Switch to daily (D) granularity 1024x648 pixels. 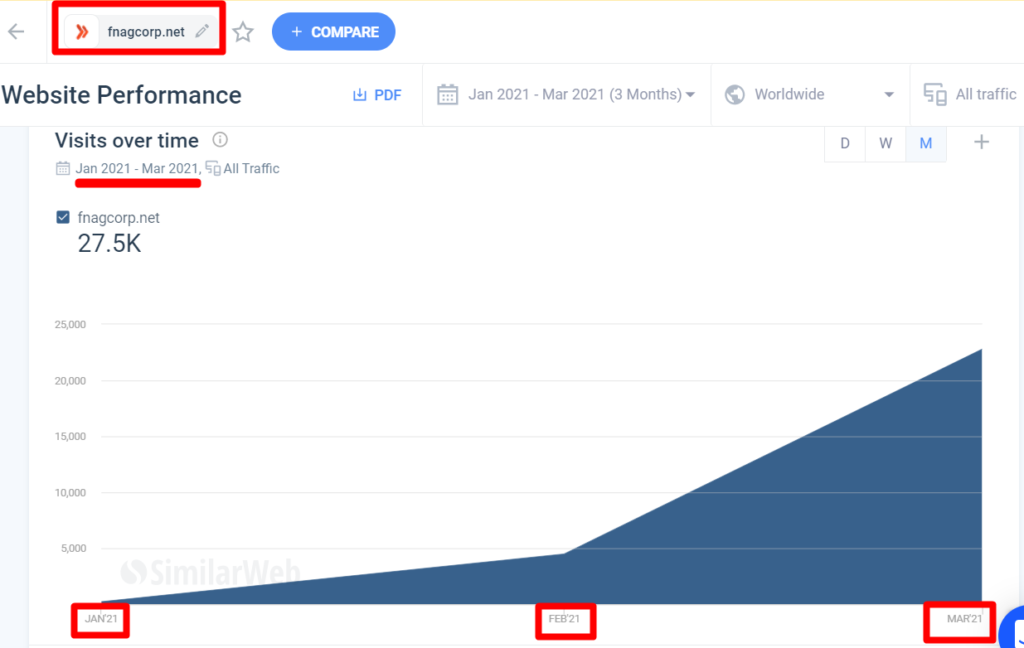pyautogui.click(x=845, y=143)
